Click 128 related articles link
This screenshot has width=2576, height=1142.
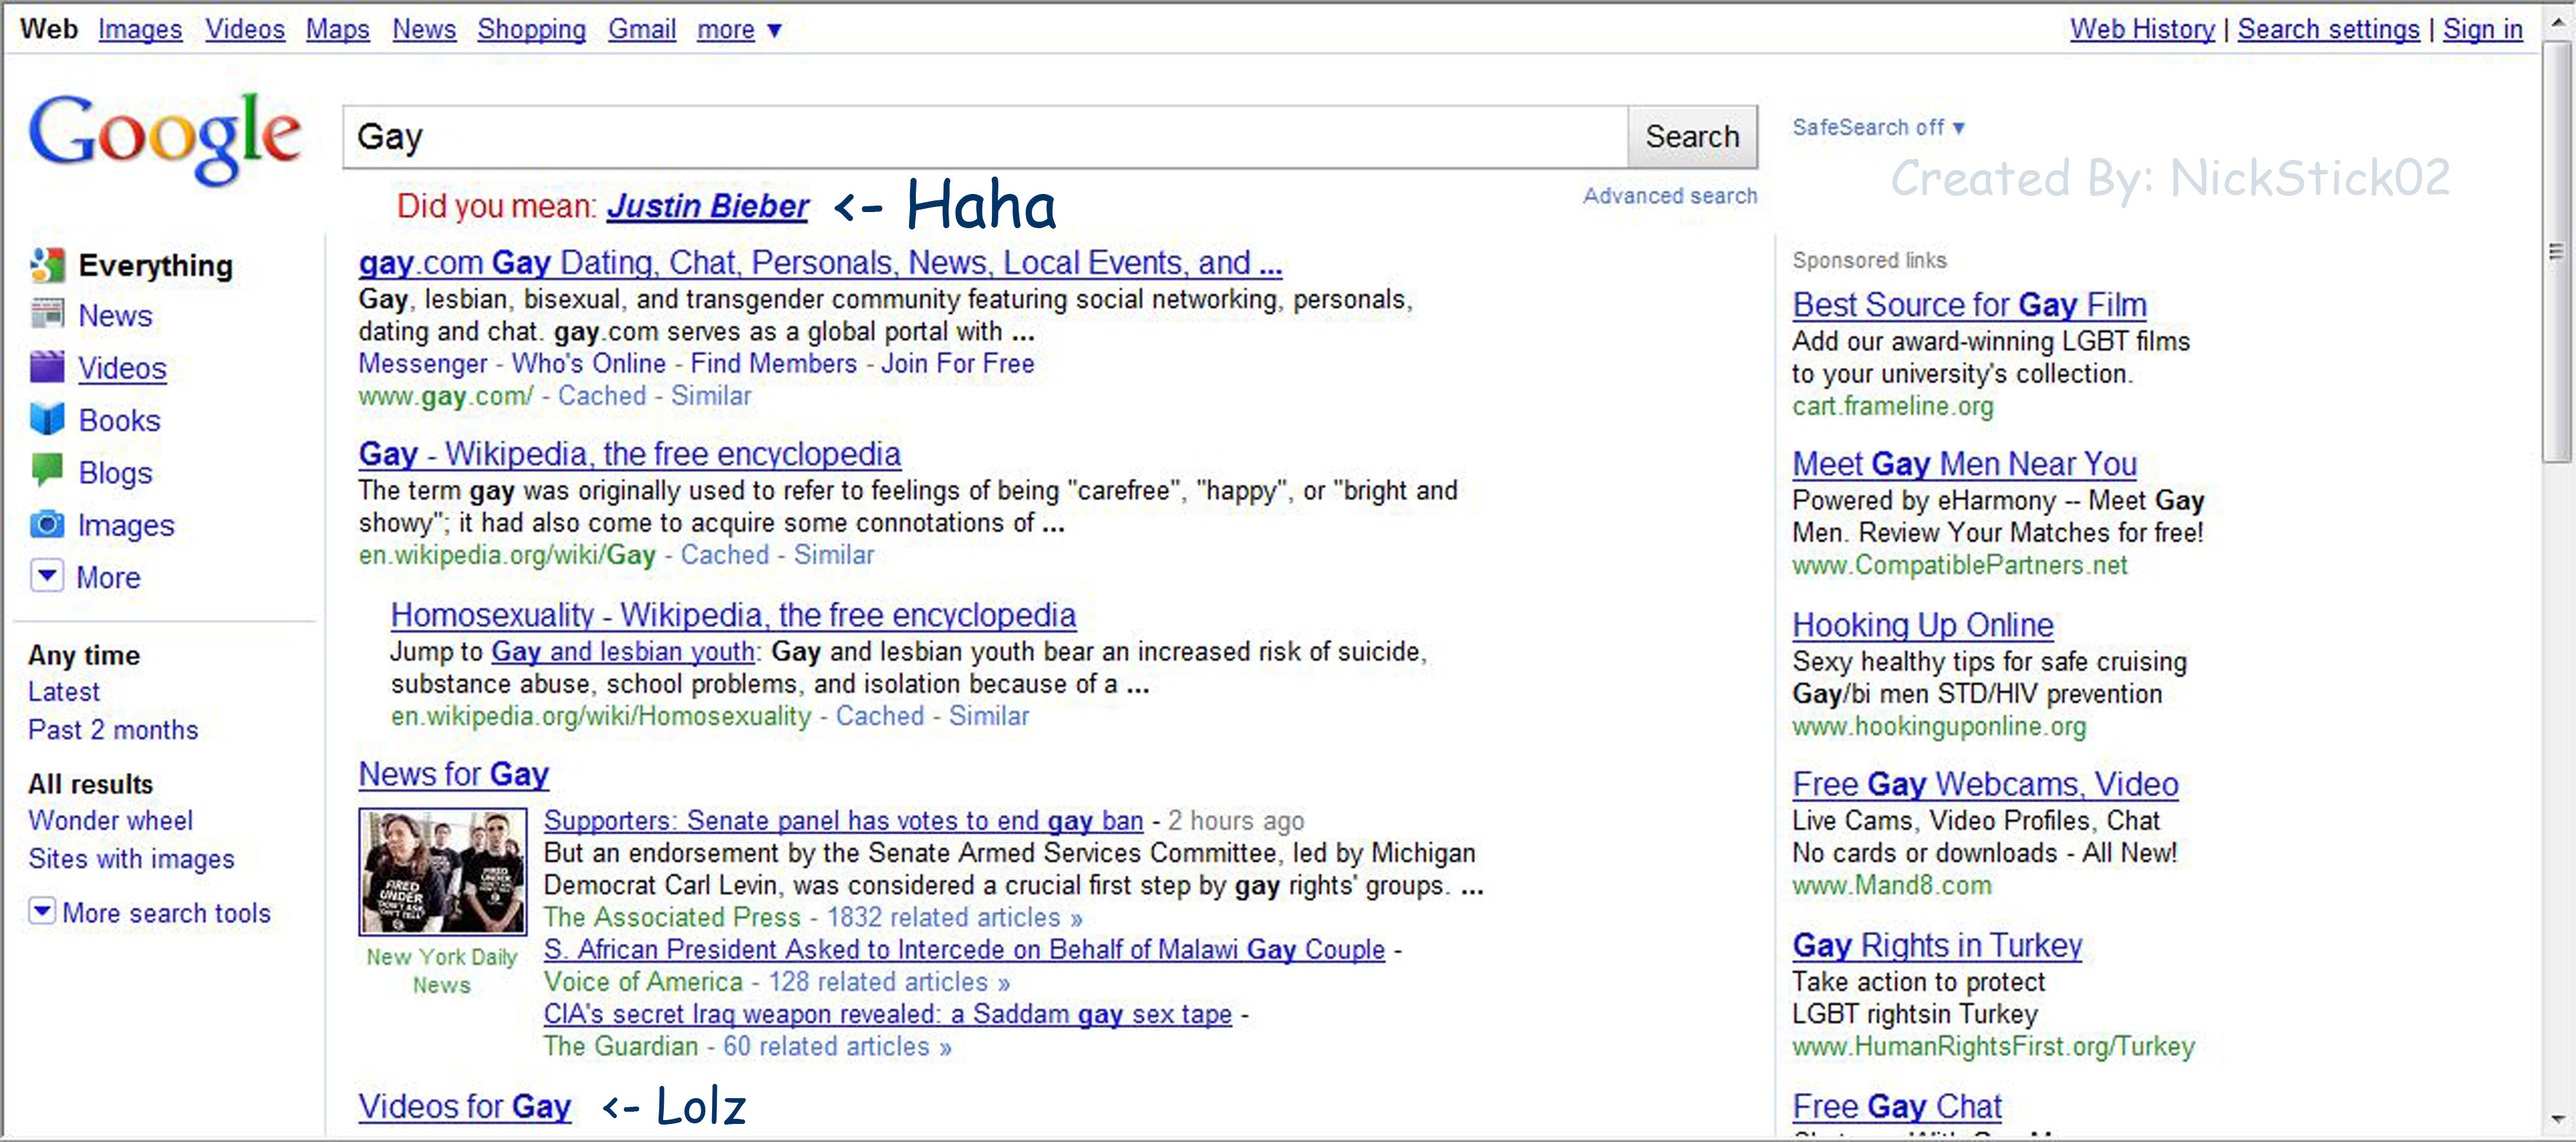pos(888,982)
